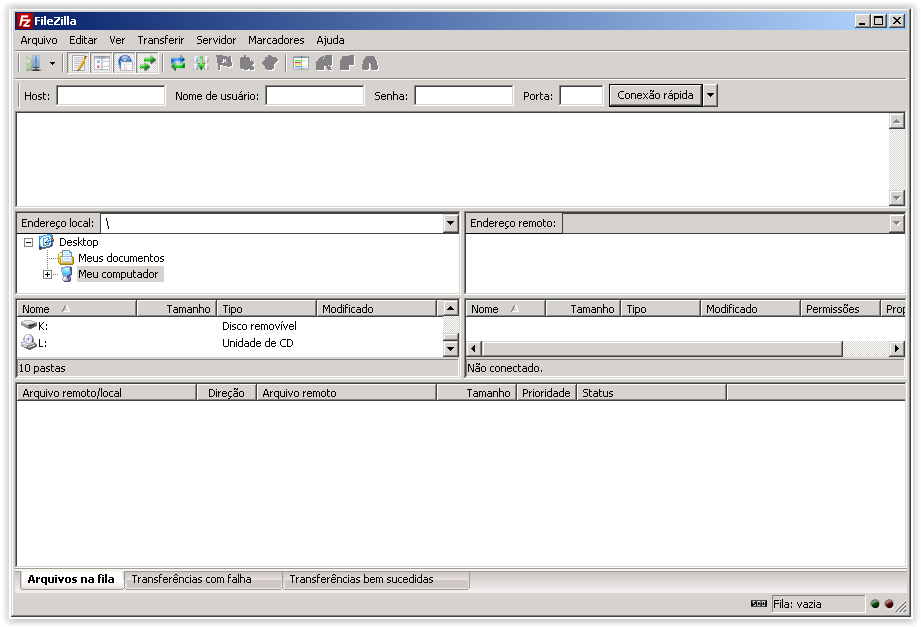Collapse the Desktop tree node
Viewport: 921px width, 627px height.
[x=28, y=242]
